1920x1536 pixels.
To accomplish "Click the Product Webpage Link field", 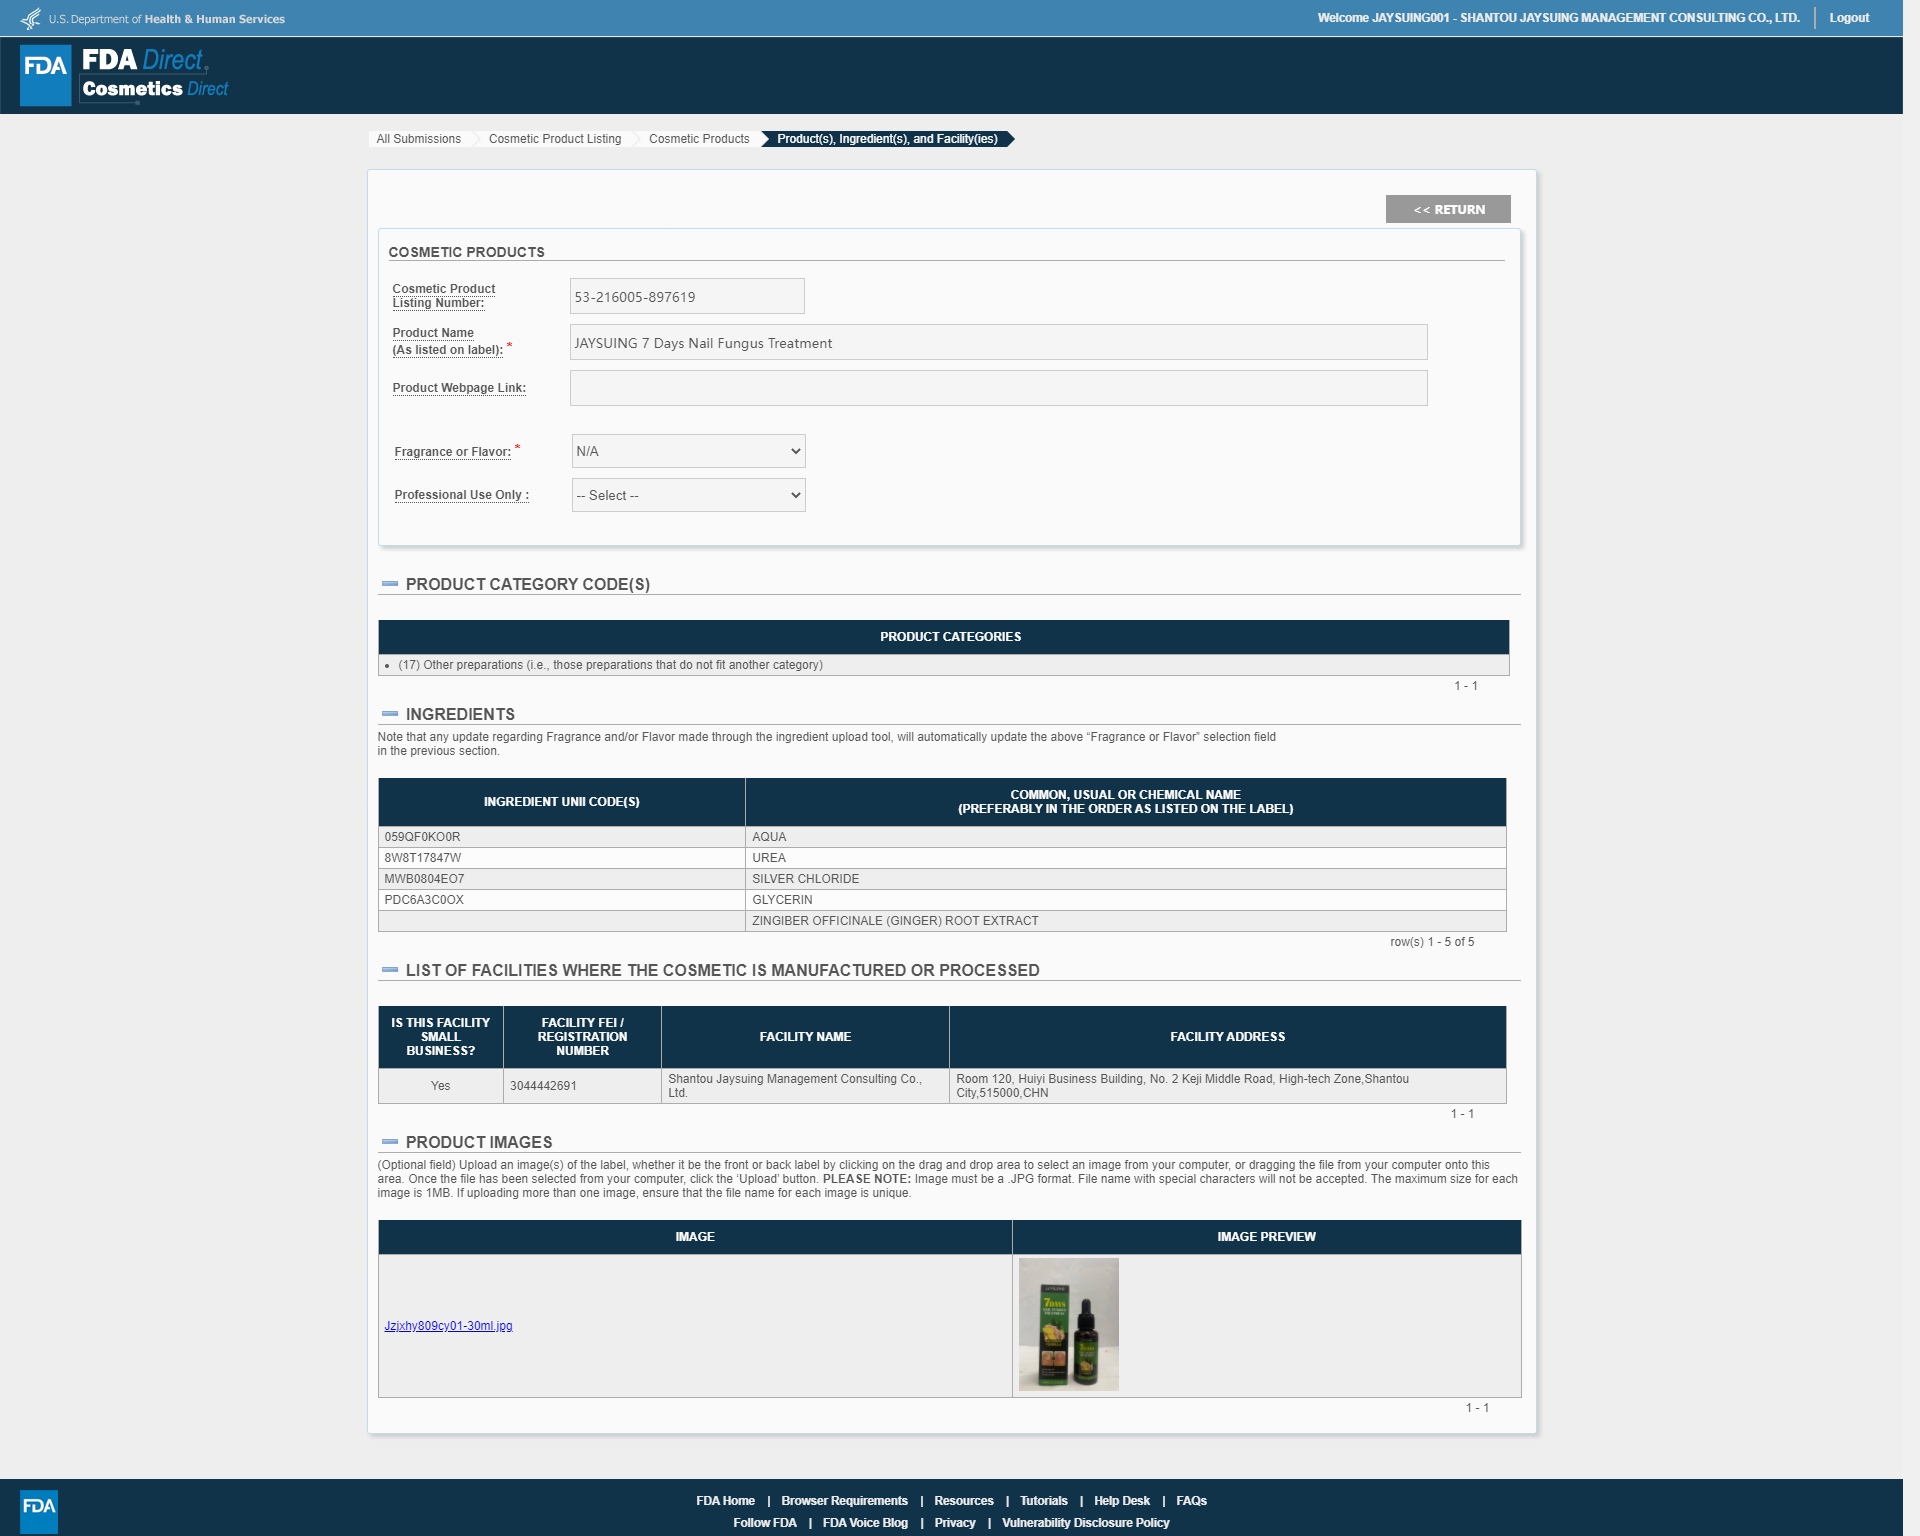I will (998, 388).
